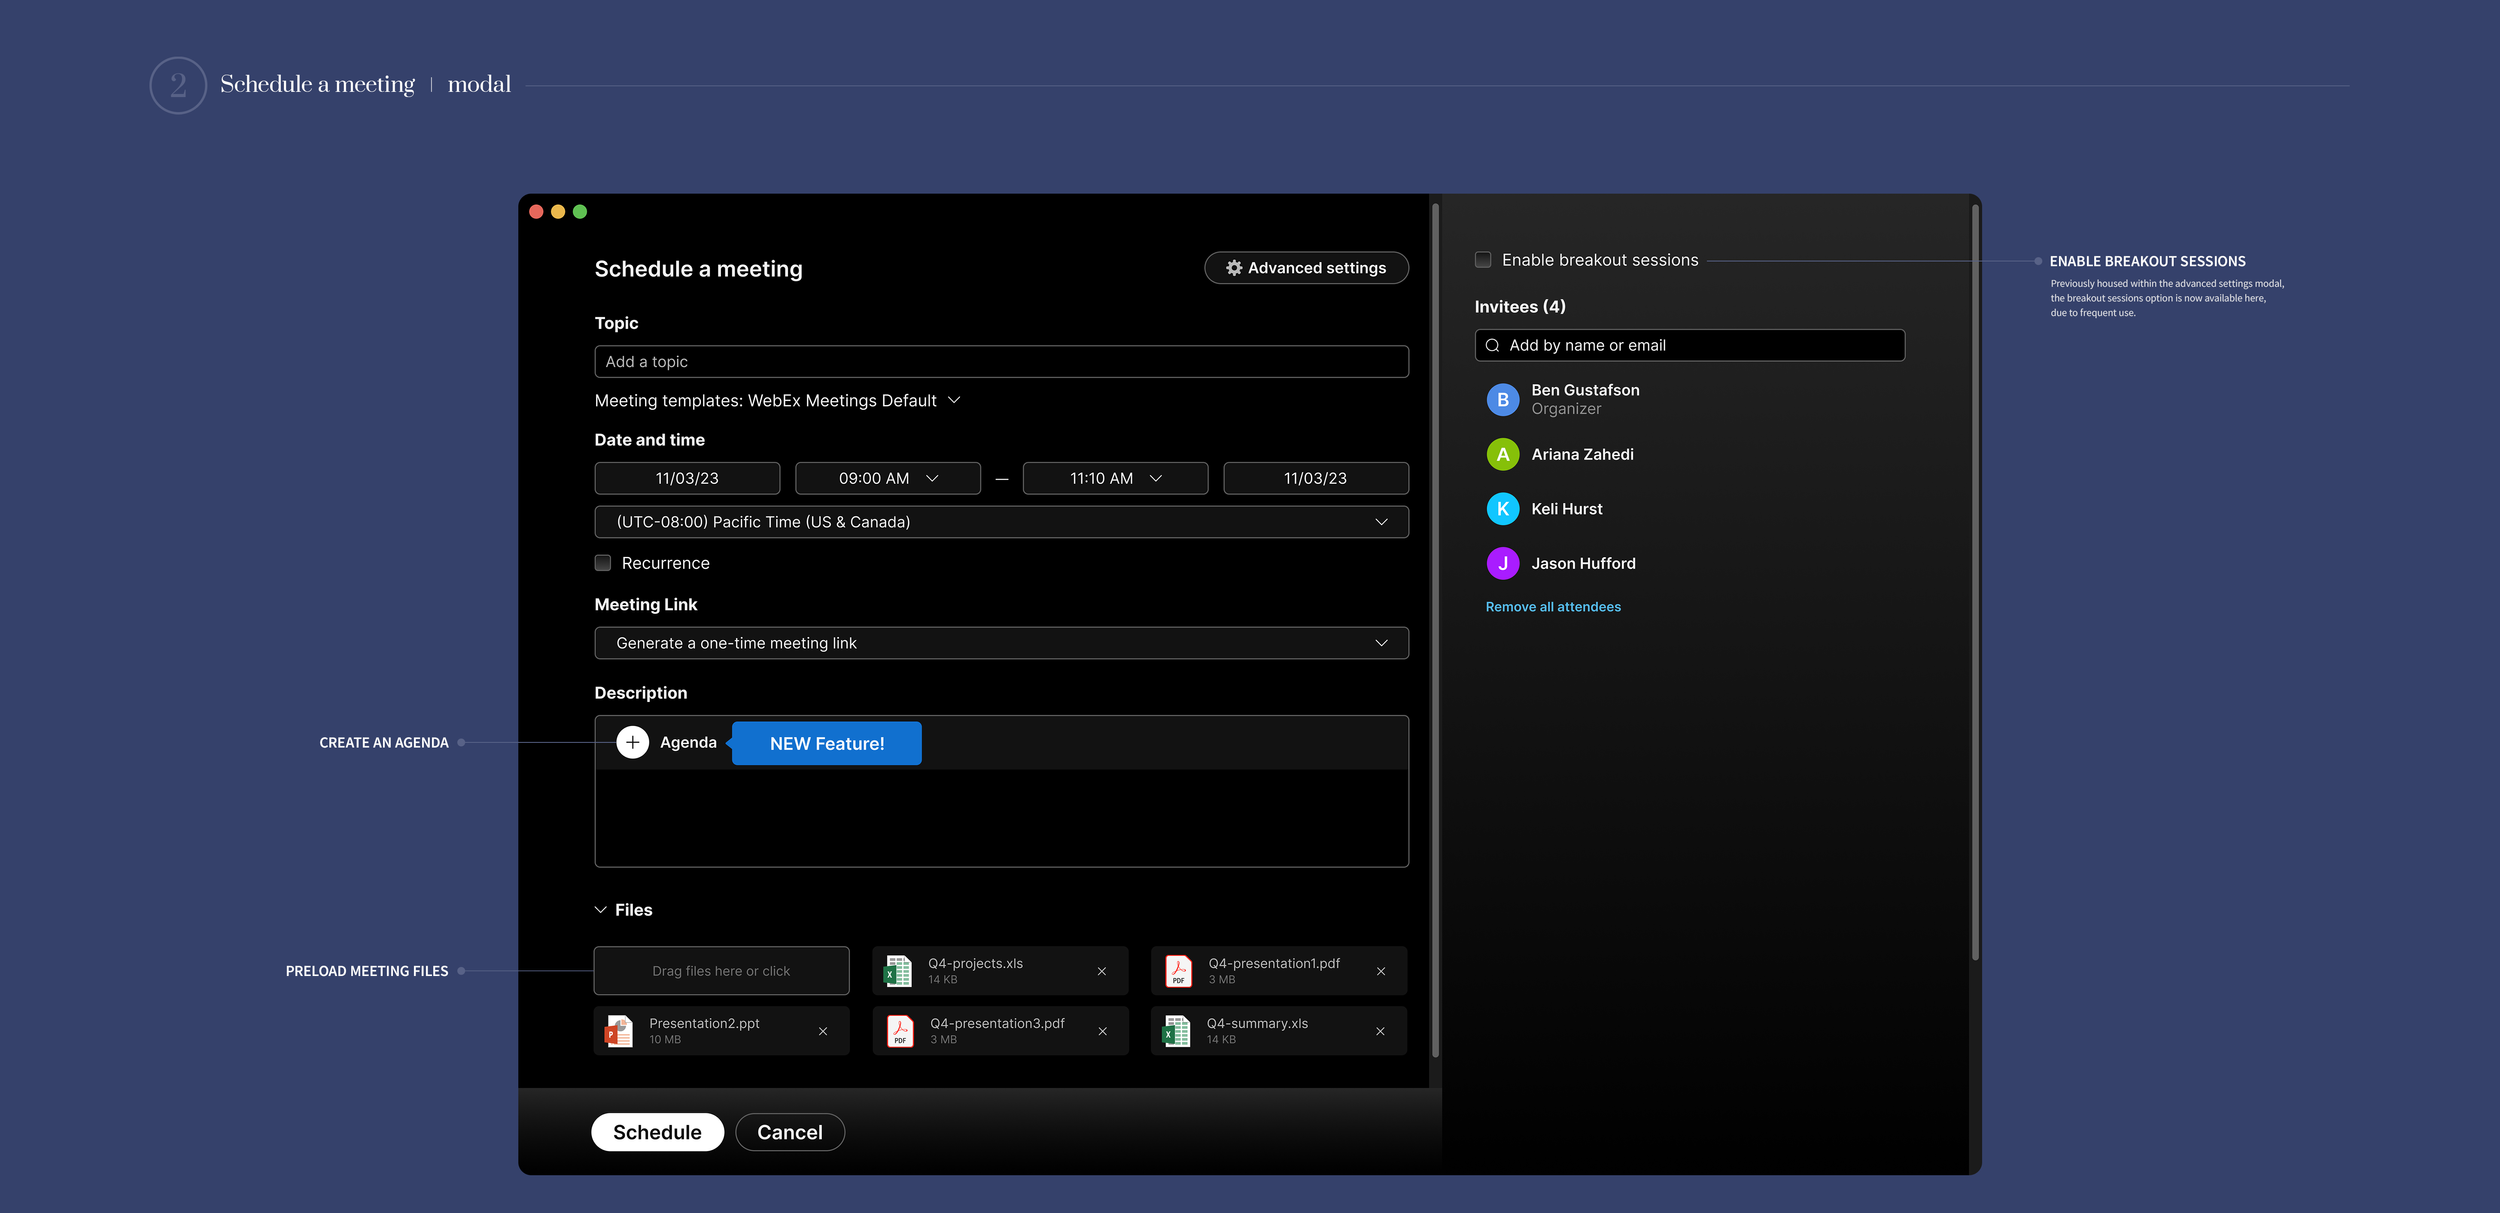Image resolution: width=2500 pixels, height=1213 pixels.
Task: Enable breakout sessions checkbox
Action: point(1483,260)
